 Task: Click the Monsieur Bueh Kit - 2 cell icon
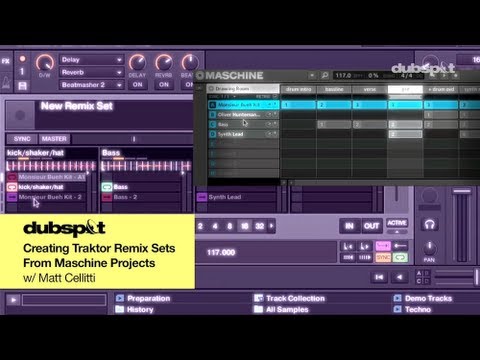(x=12, y=197)
